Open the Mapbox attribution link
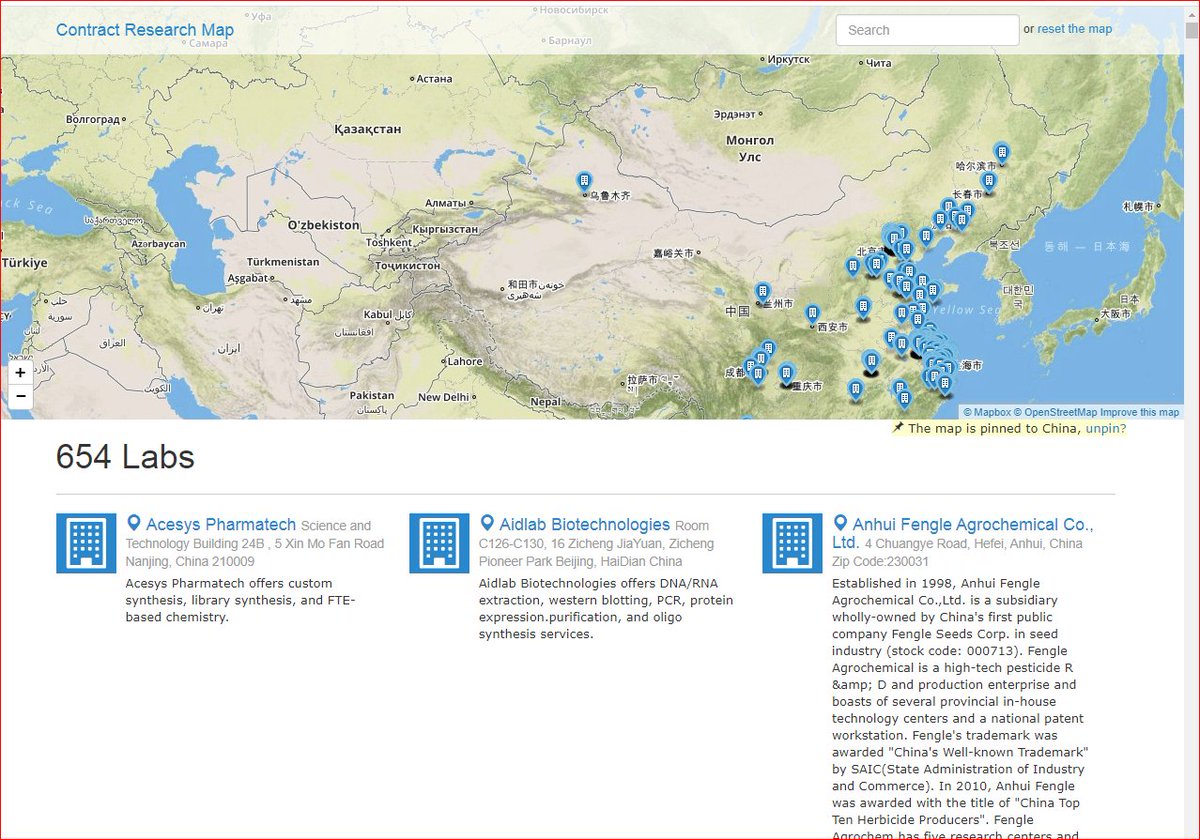Image resolution: width=1200 pixels, height=840 pixels. coord(987,412)
